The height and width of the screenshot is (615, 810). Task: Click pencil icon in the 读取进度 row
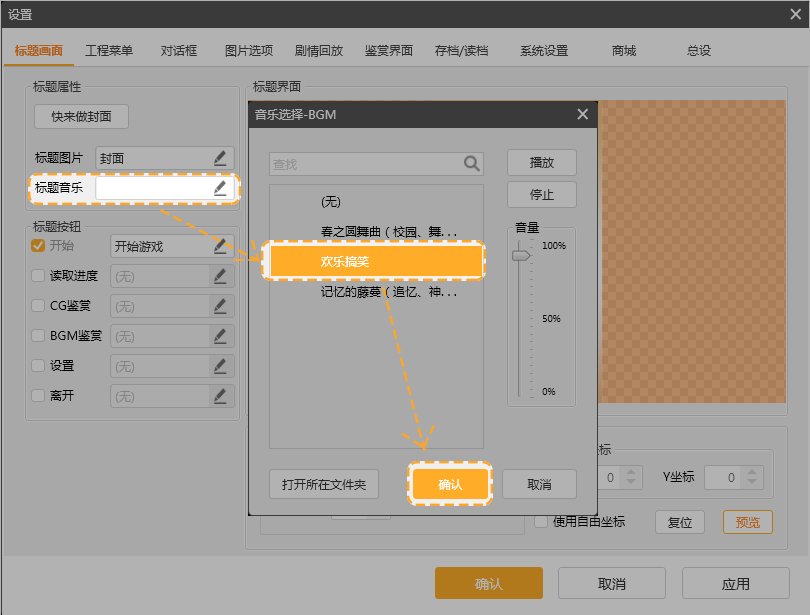tap(220, 277)
